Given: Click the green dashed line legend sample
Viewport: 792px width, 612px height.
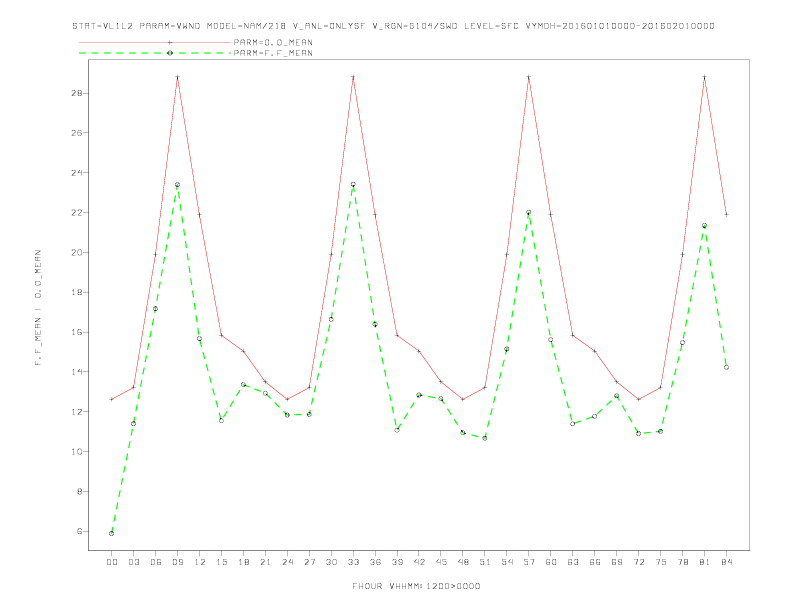Looking at the screenshot, I should 155,53.
